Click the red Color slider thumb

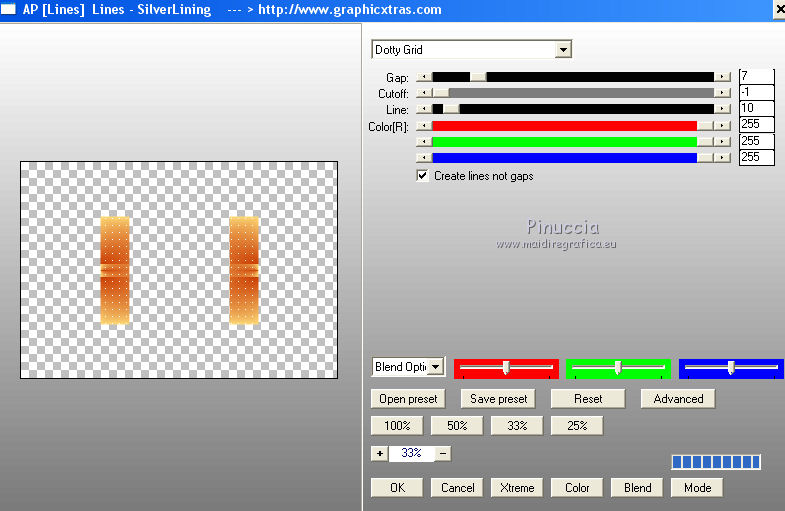point(705,126)
